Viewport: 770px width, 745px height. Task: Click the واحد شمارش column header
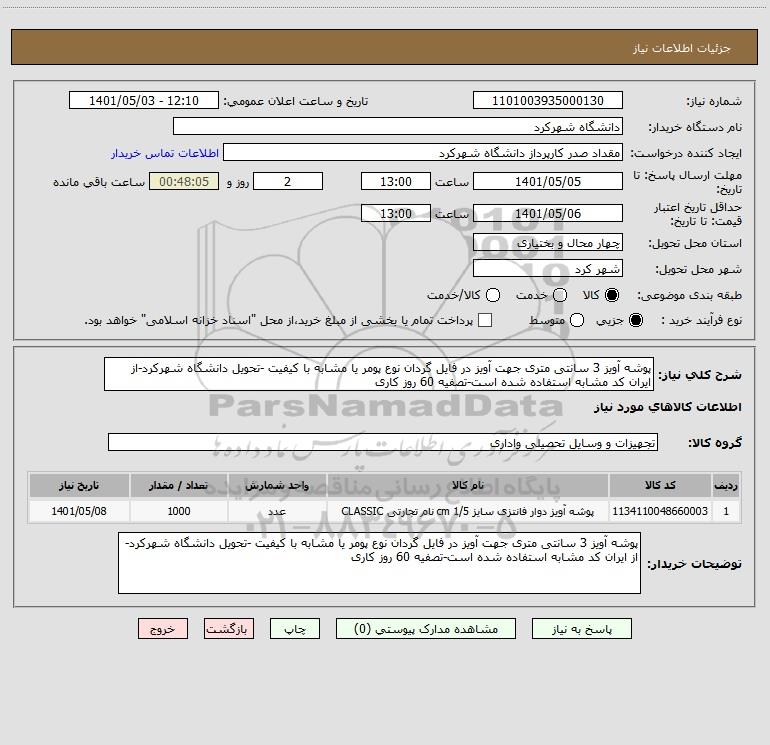pos(277,485)
